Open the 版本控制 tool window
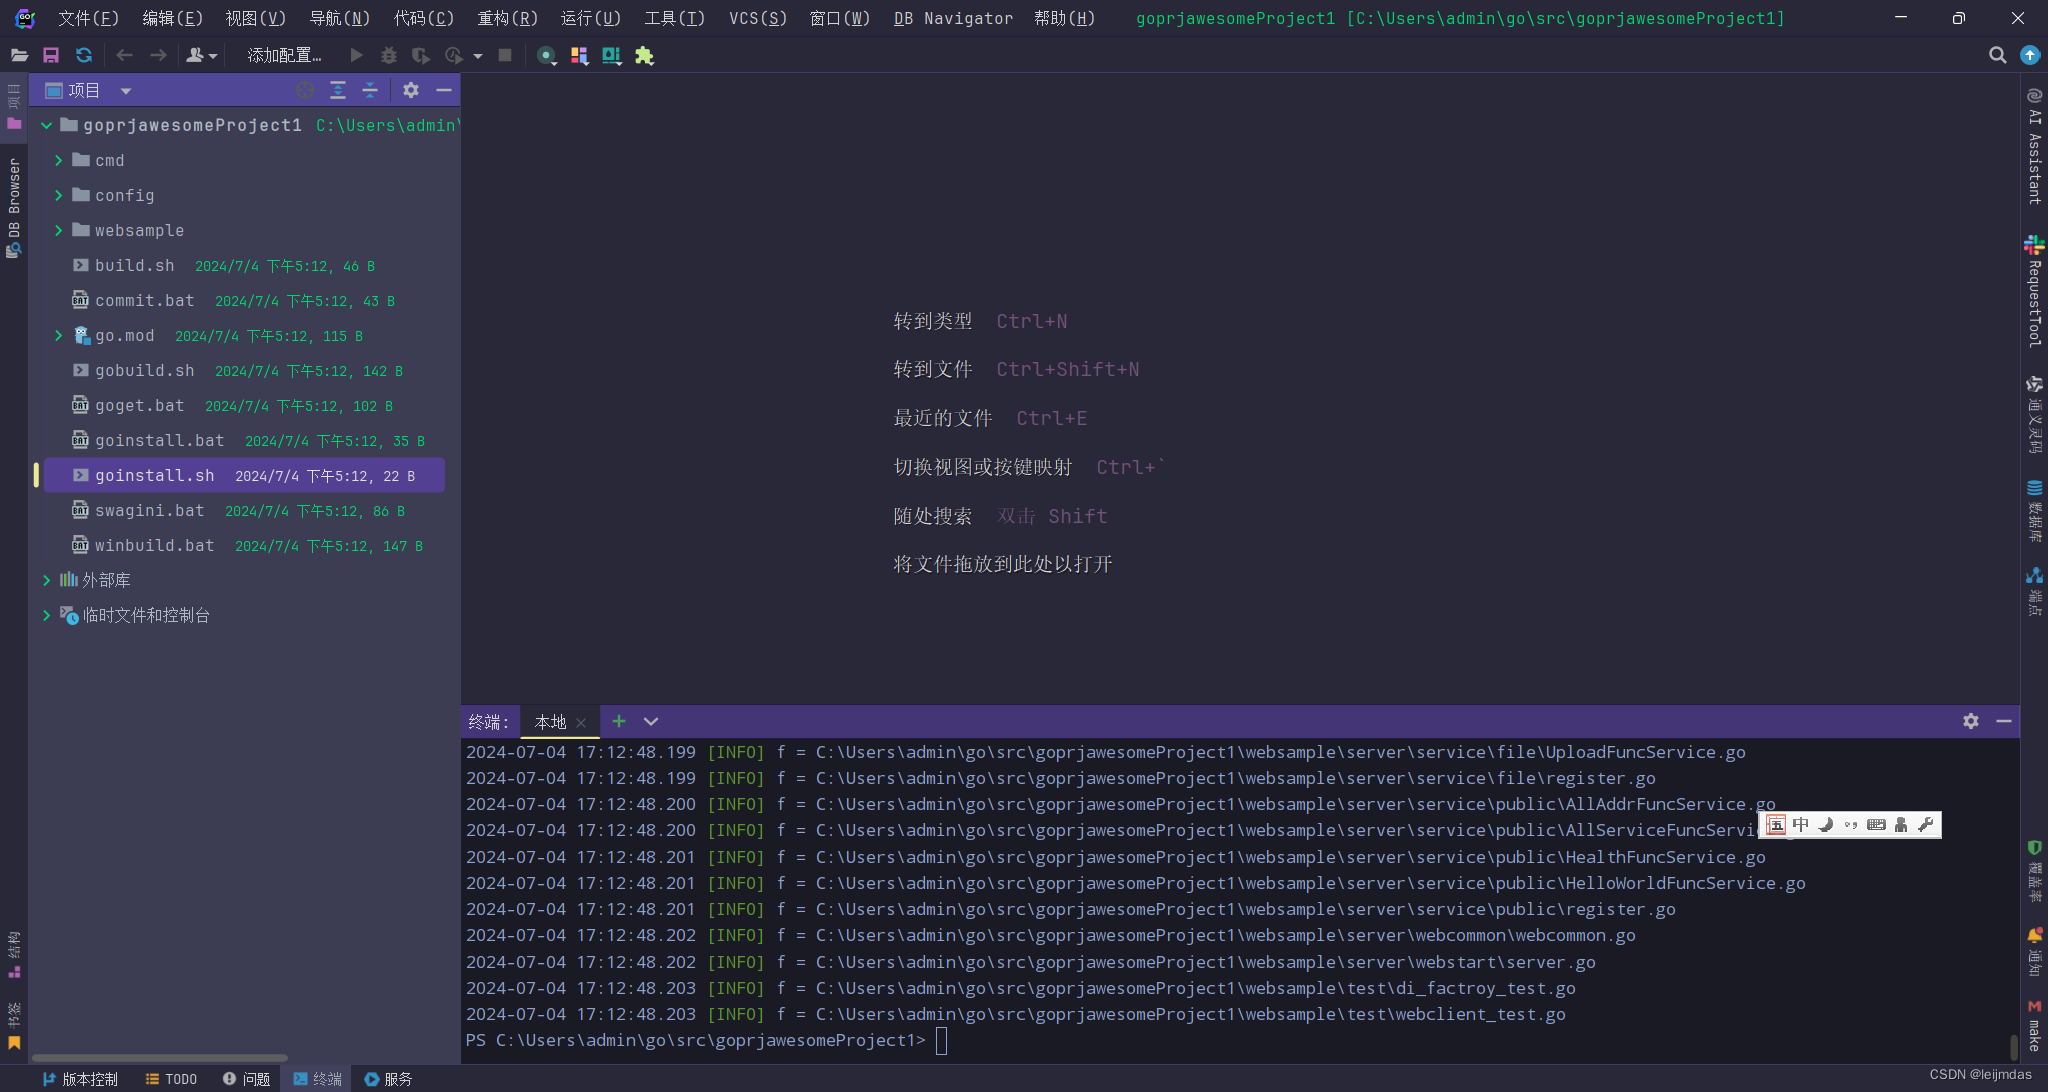This screenshot has height=1092, width=2048. 80,1079
